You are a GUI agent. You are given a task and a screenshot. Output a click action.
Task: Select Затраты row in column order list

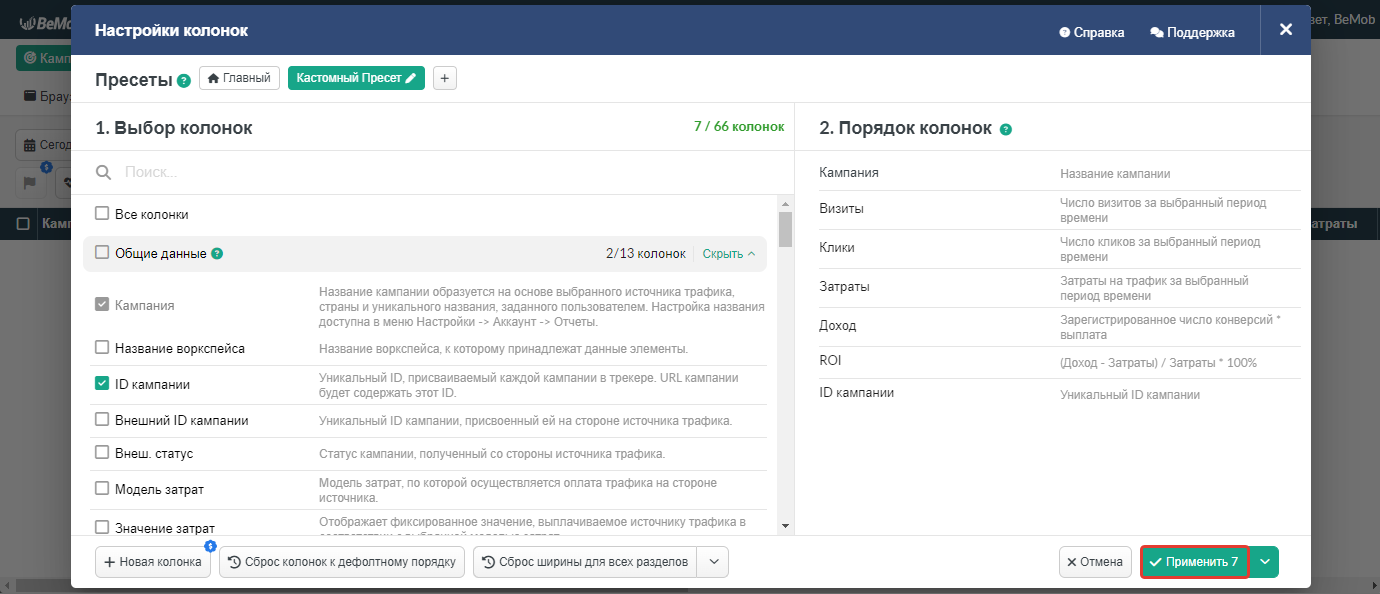coord(1060,288)
